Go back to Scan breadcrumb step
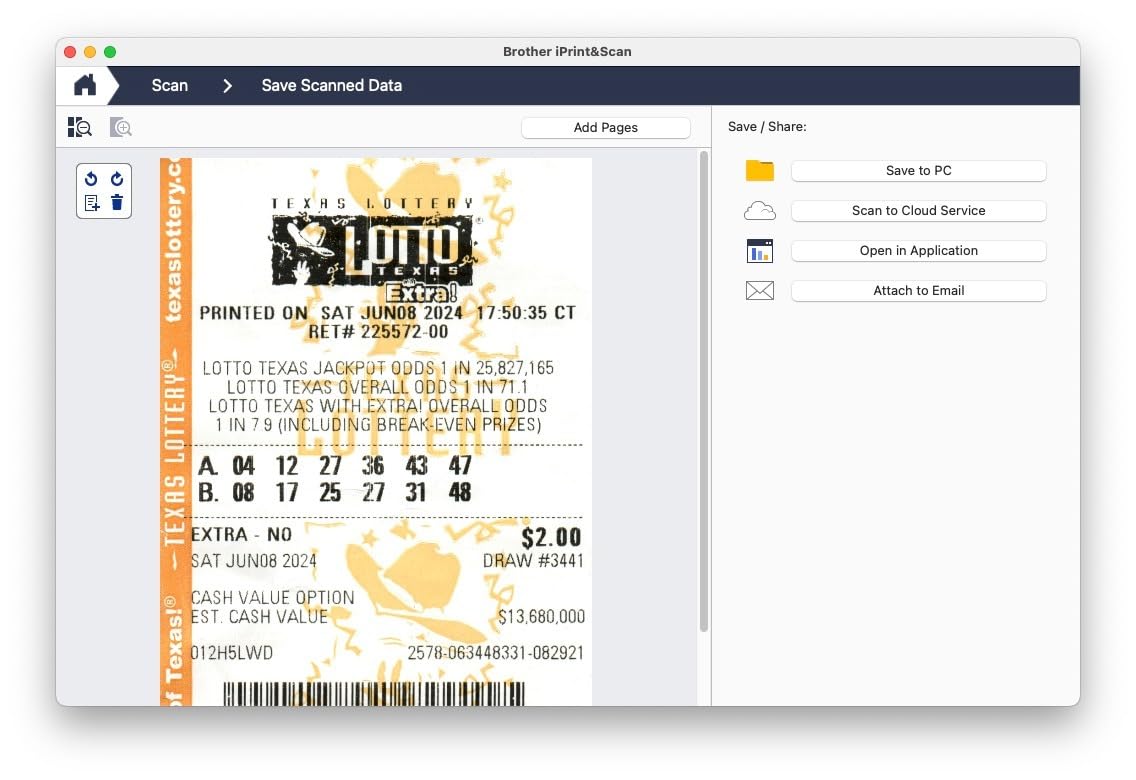Viewport: 1136px width, 780px height. click(169, 86)
